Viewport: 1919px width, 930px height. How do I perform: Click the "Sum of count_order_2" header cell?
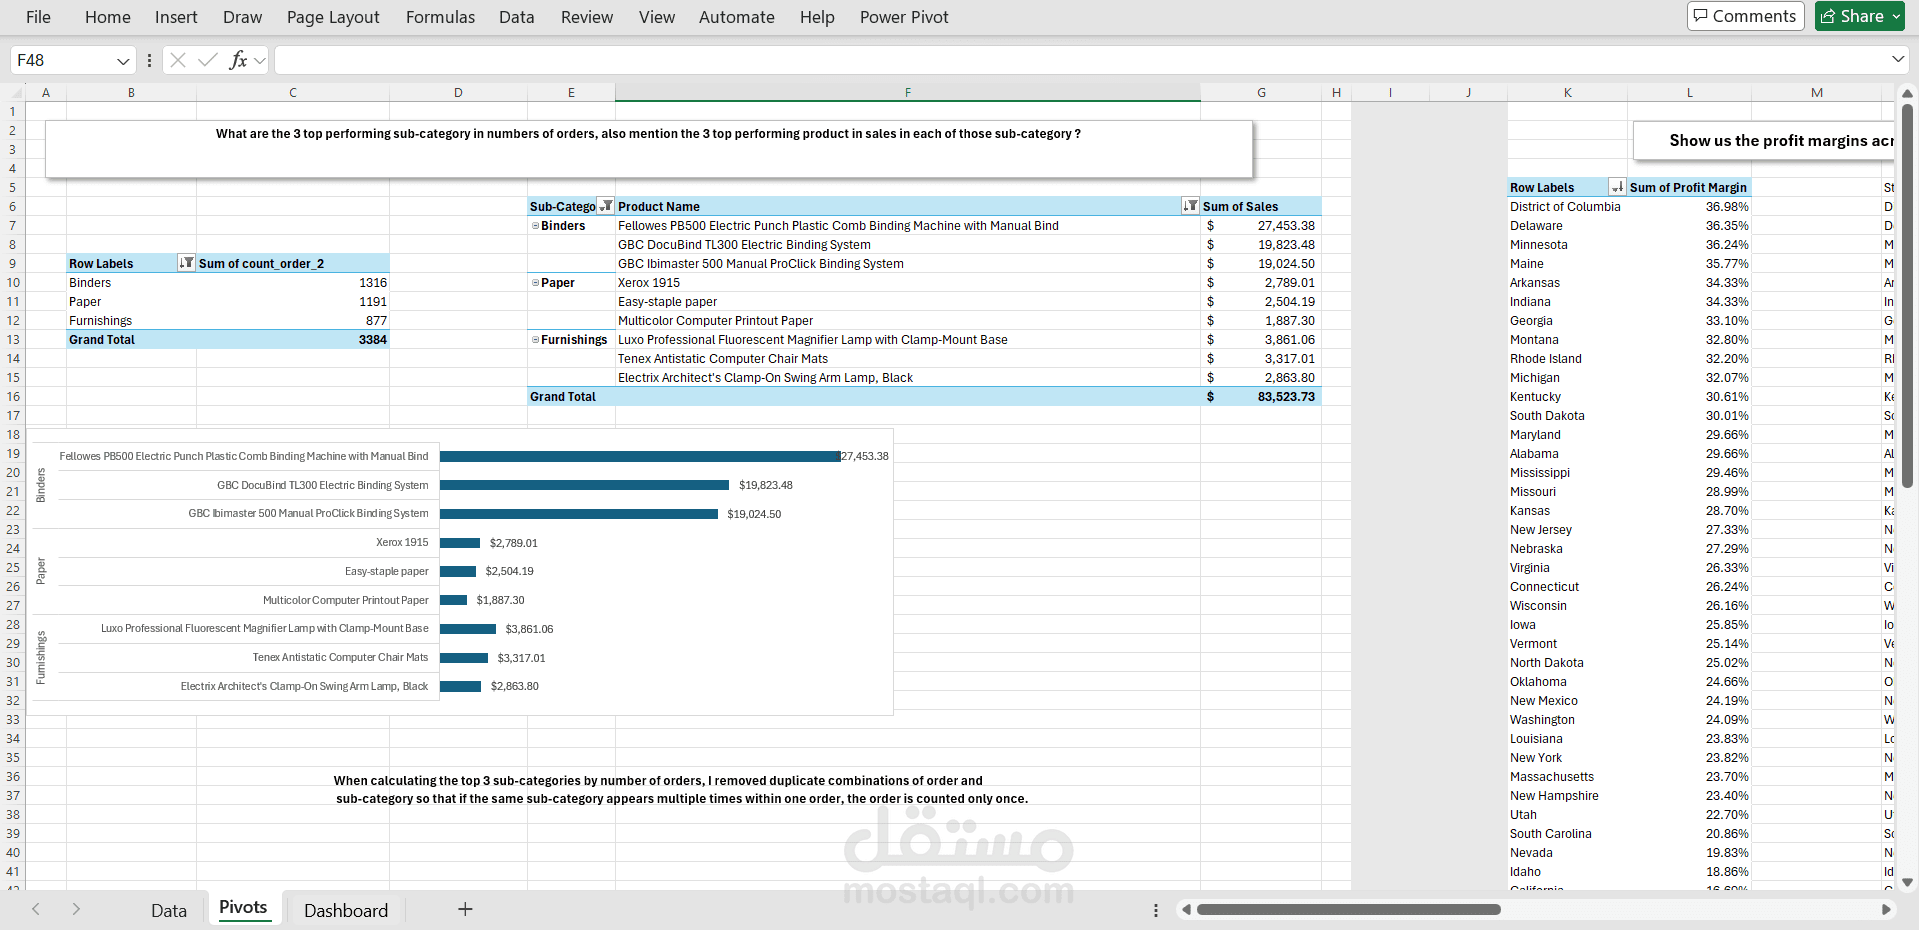(293, 263)
